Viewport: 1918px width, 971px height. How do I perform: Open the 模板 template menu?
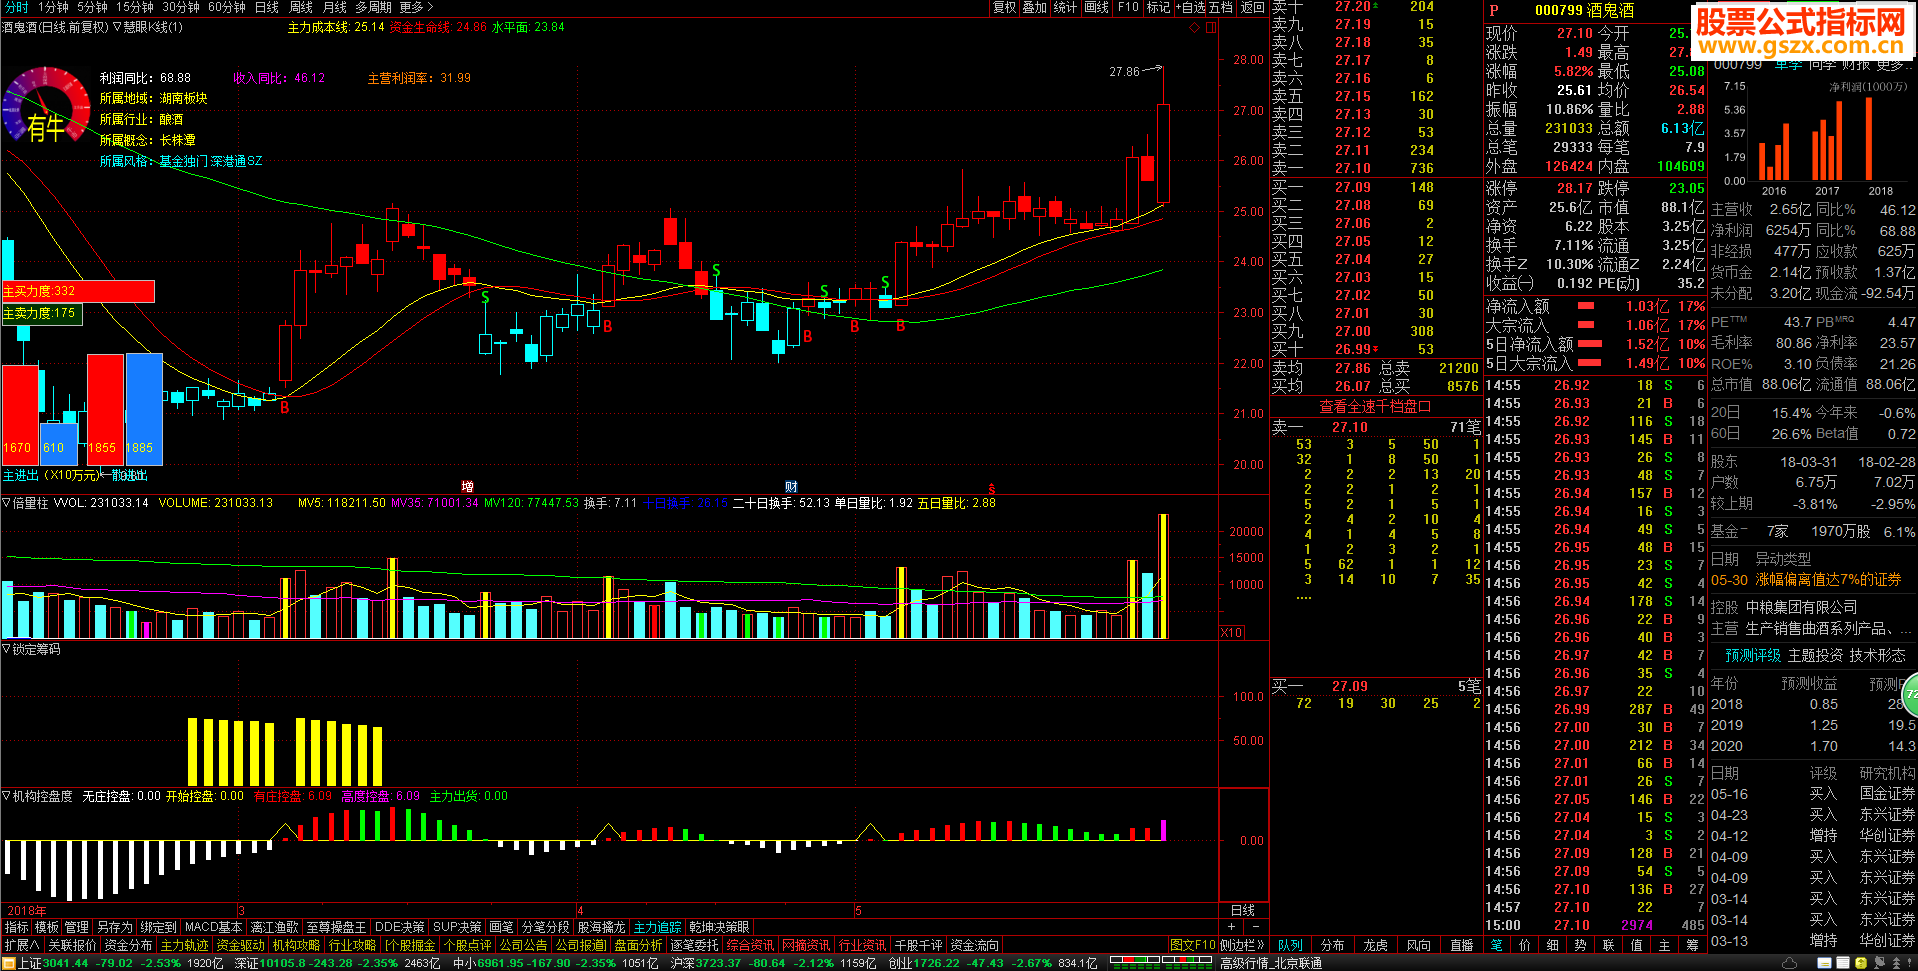pyautogui.click(x=47, y=927)
